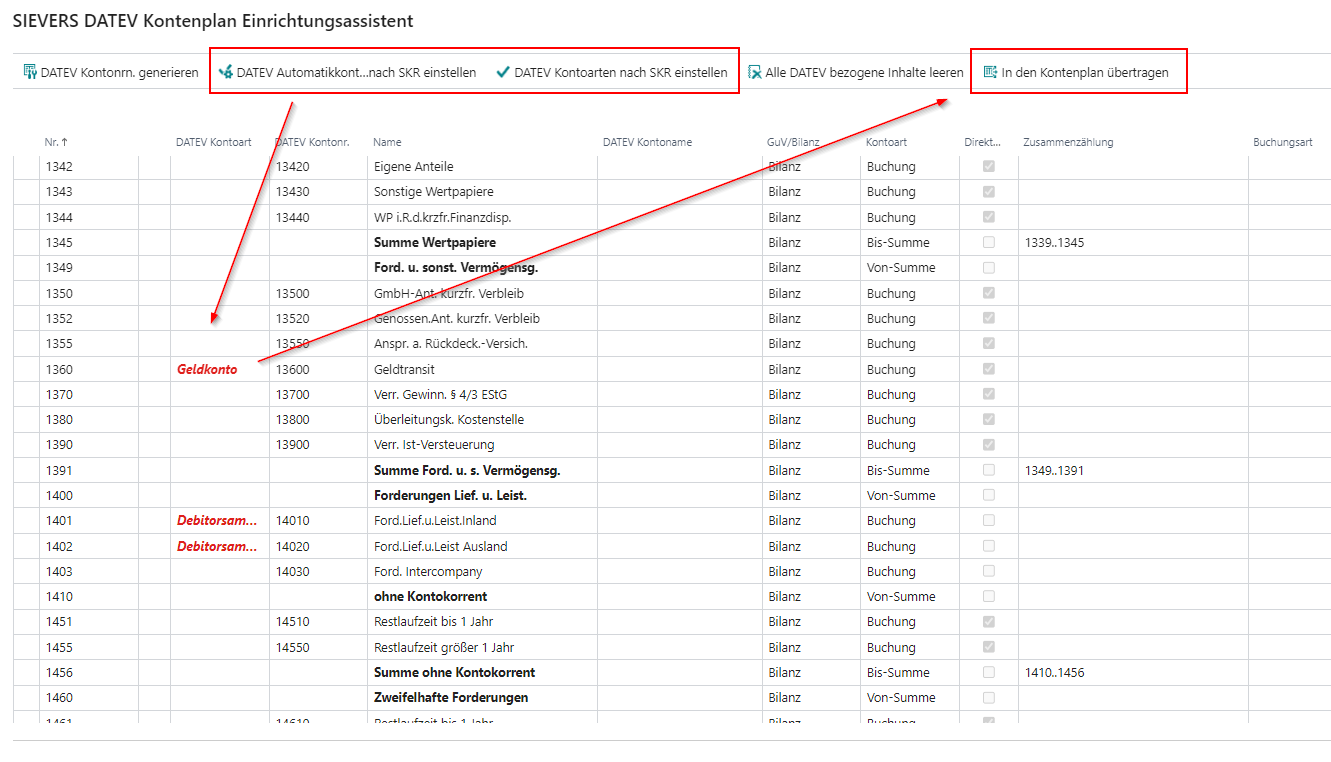This screenshot has height=762, width=1331.
Task: Toggle Direkt checkbox for account 1401
Action: [x=989, y=520]
